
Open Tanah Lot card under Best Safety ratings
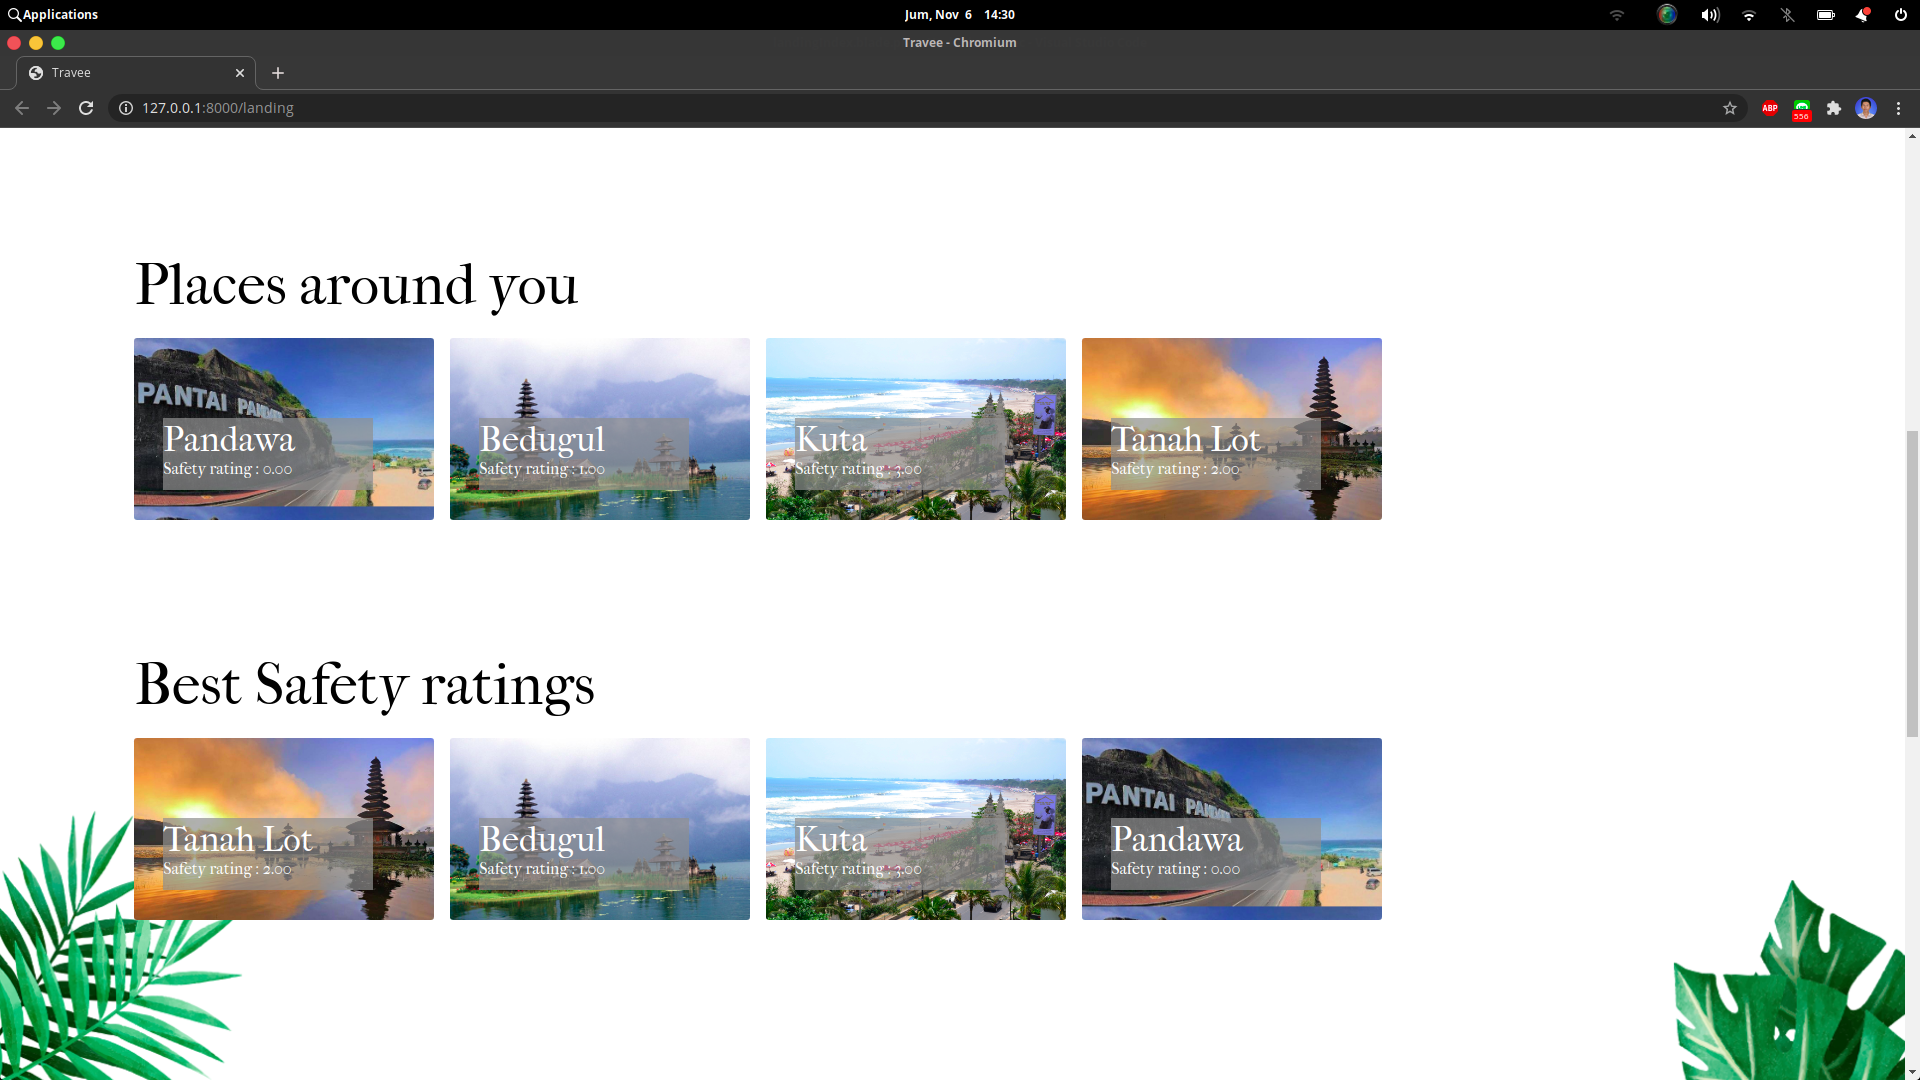[x=284, y=828]
